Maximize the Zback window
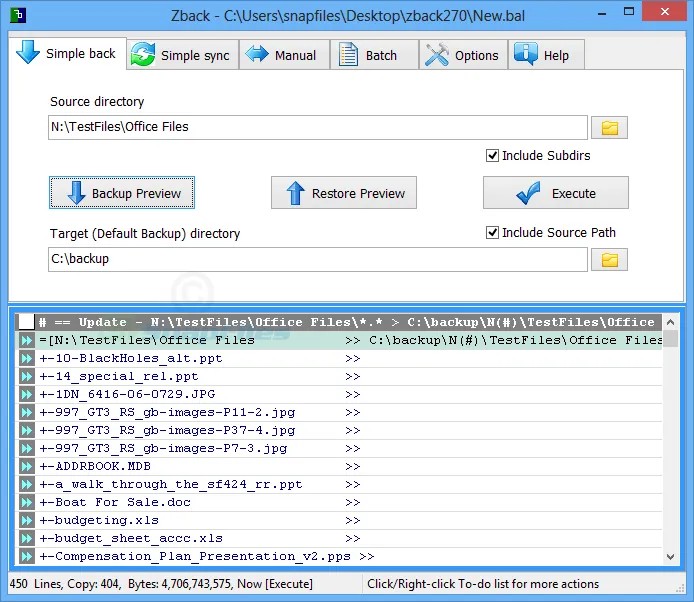This screenshot has height=602, width=694. pyautogui.click(x=629, y=12)
